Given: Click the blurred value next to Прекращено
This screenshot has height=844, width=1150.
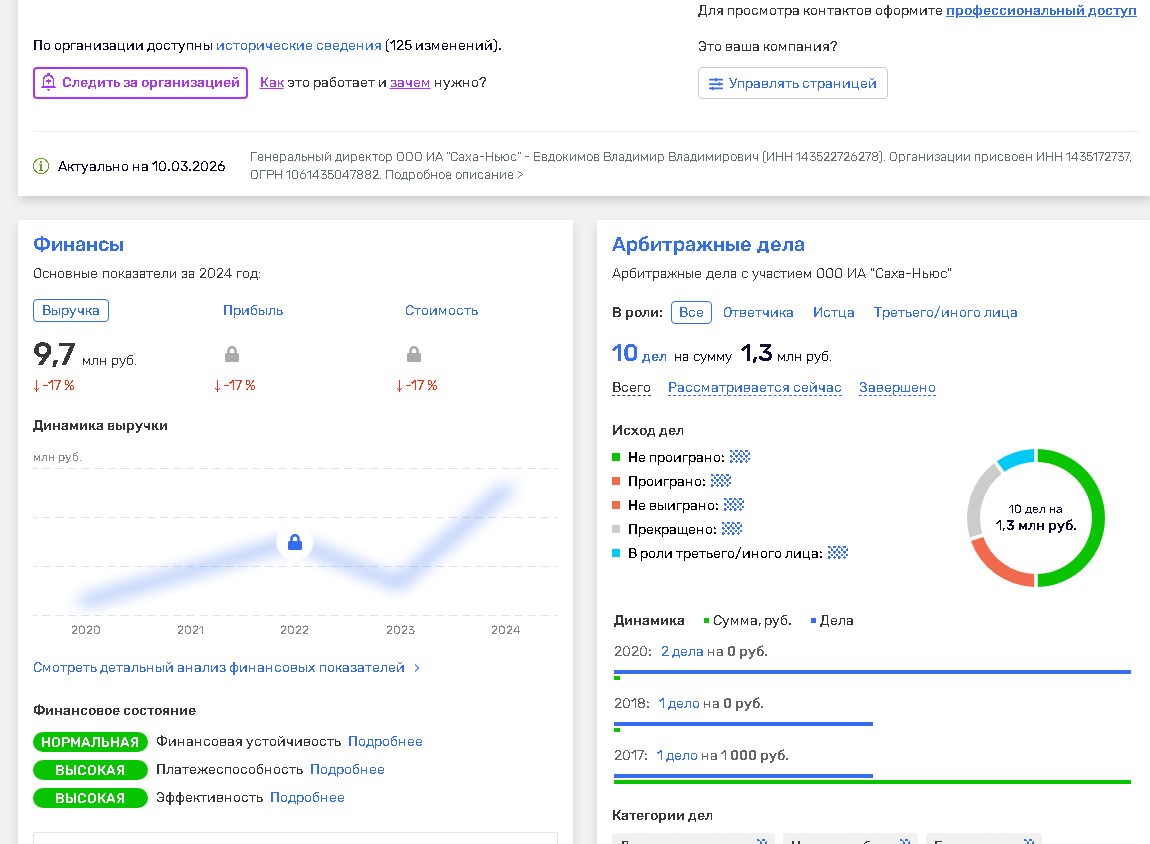Looking at the screenshot, I should 732,529.
